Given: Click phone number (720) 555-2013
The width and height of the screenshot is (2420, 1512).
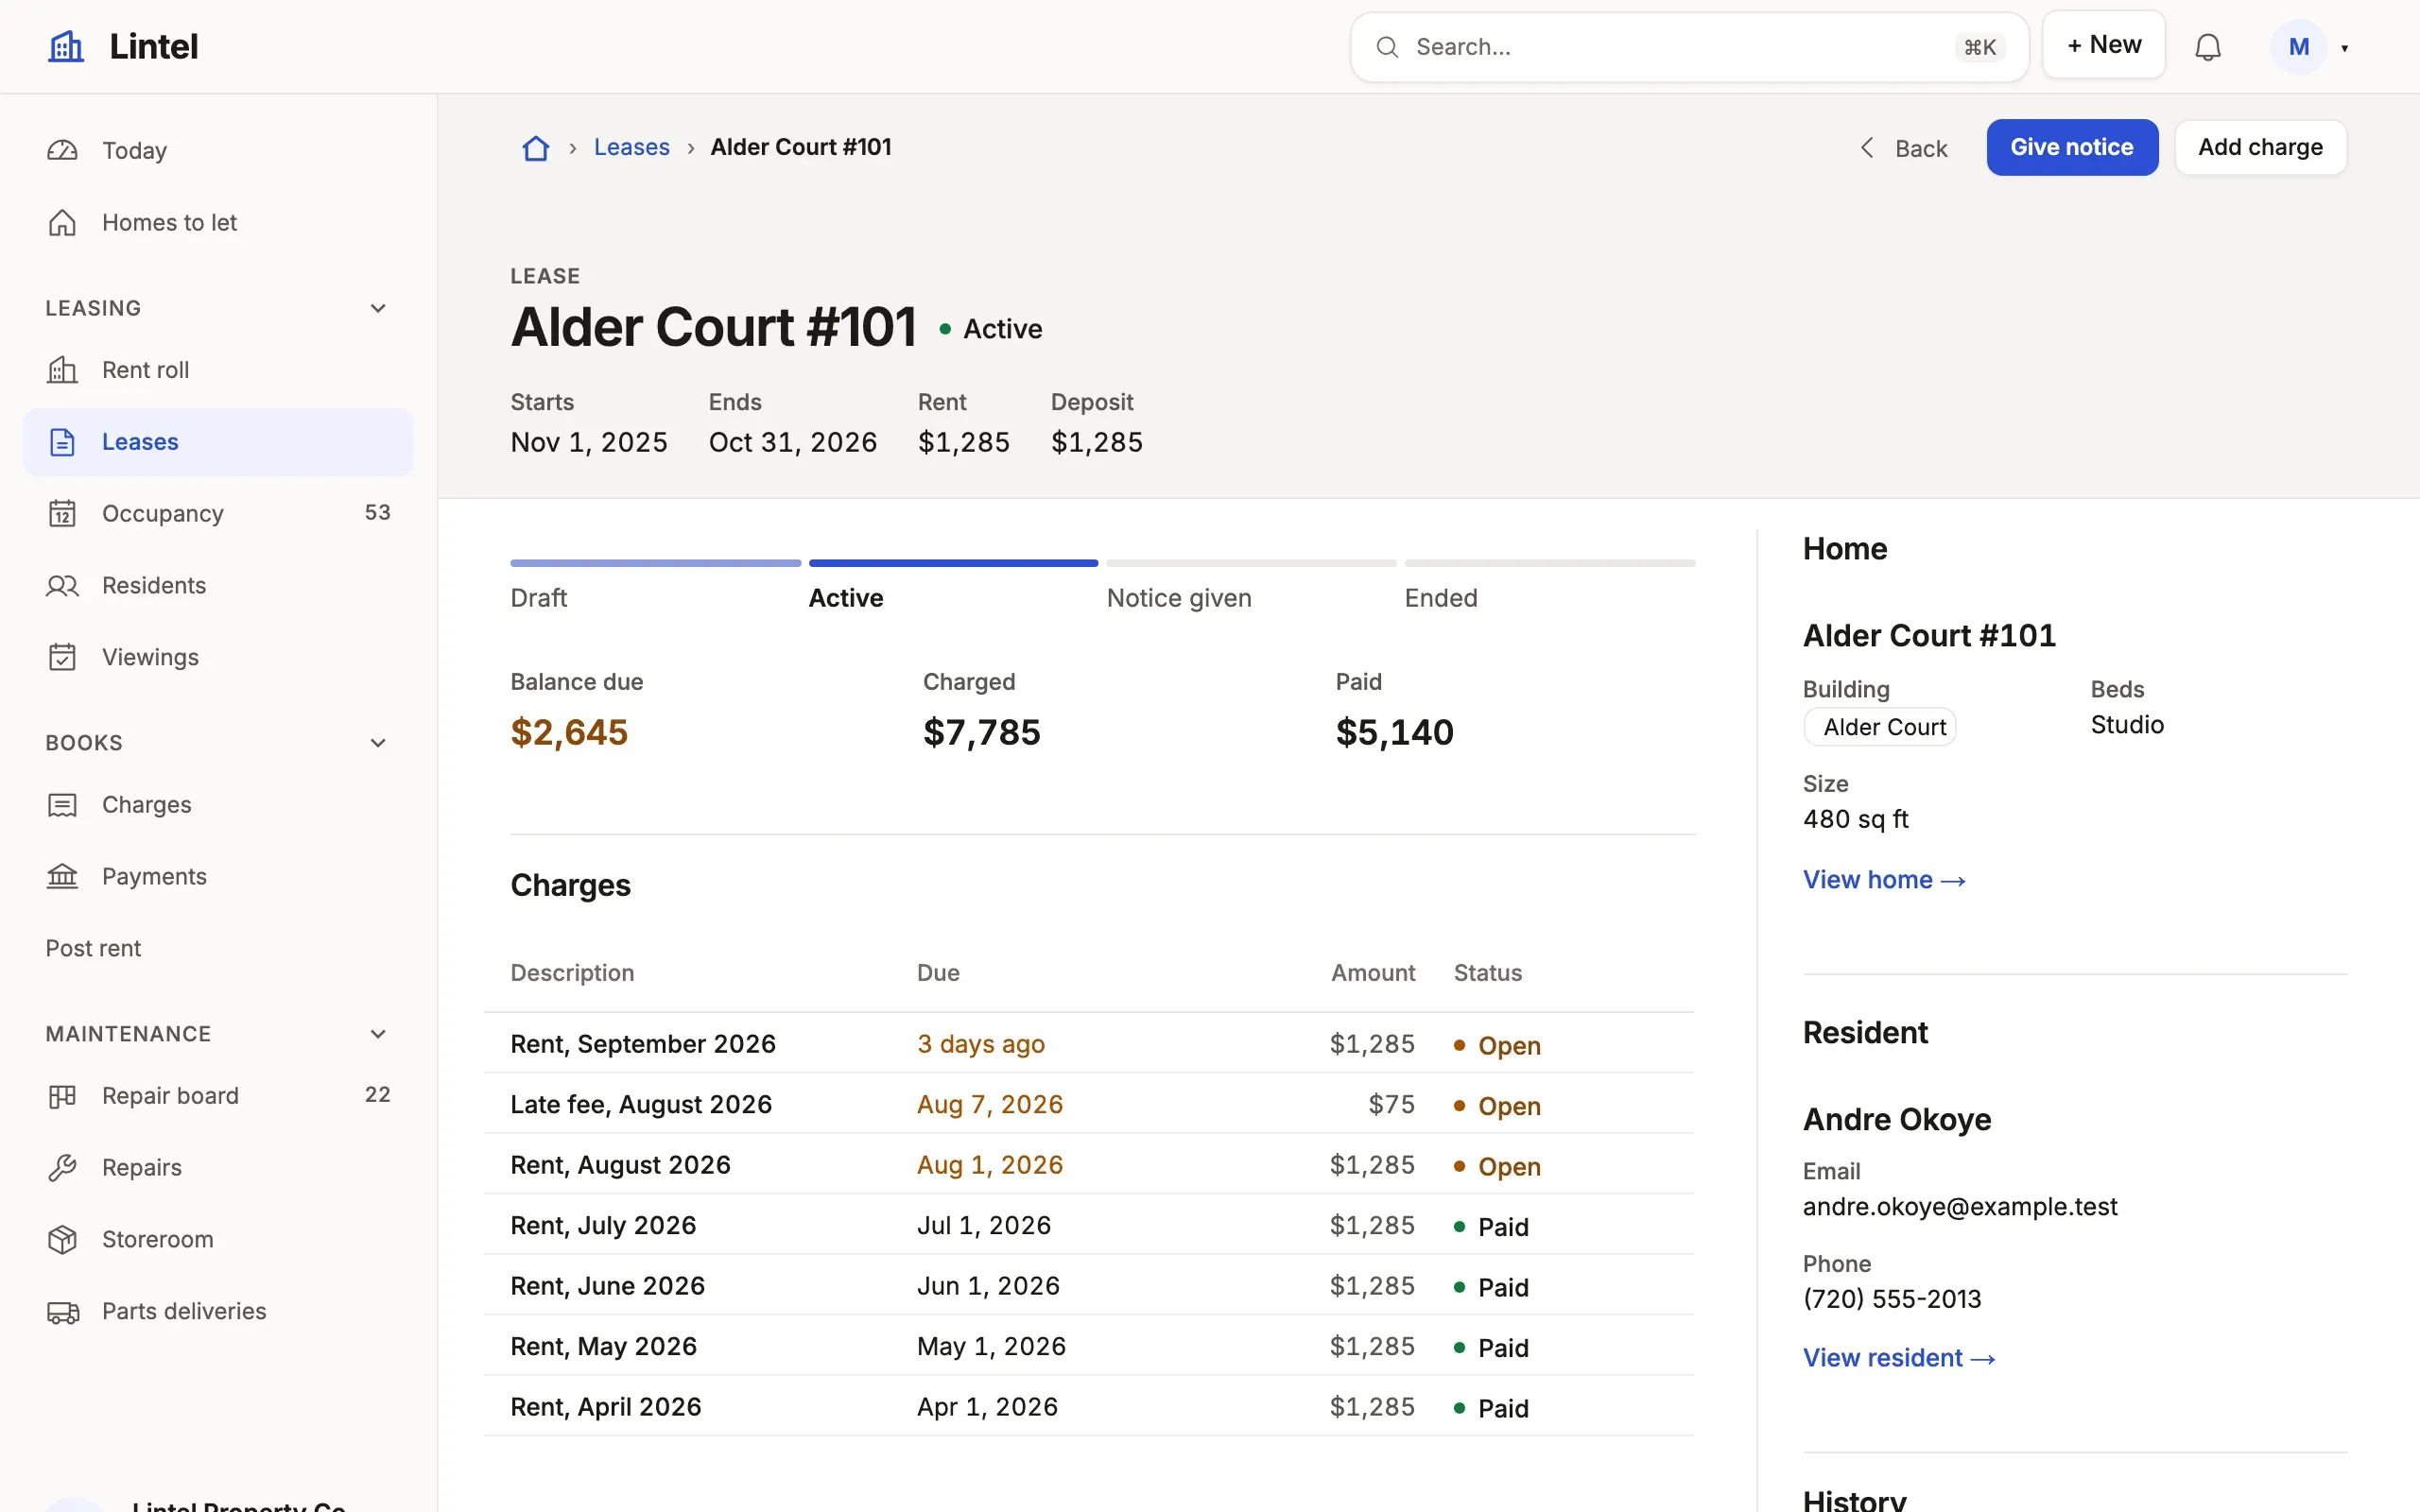Looking at the screenshot, I should coord(1892,1299).
